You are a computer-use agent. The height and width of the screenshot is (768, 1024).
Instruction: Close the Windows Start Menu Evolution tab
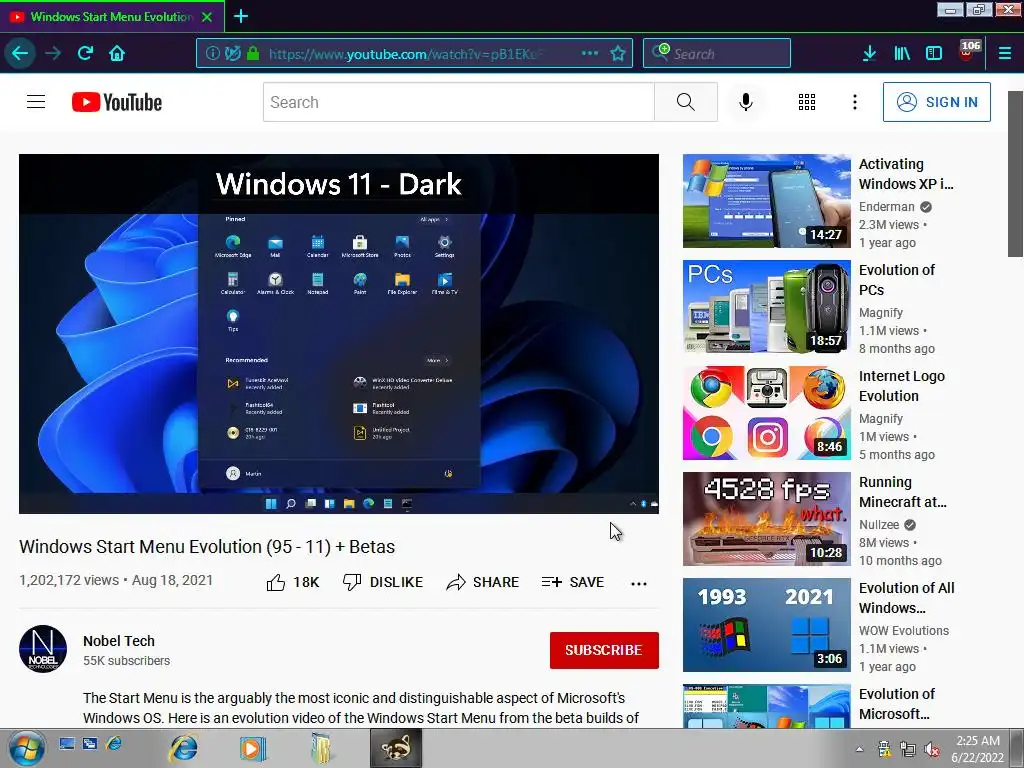pos(206,17)
